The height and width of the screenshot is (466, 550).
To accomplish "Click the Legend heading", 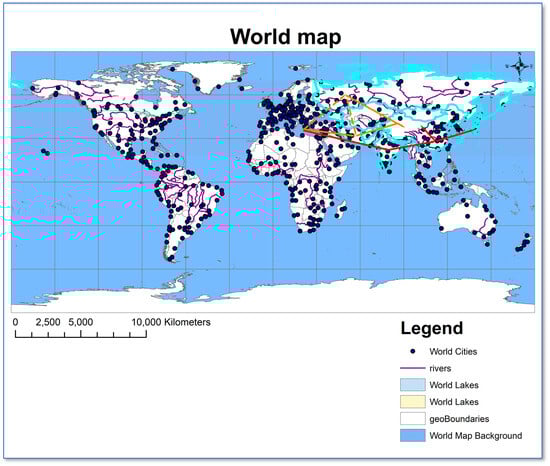I will pyautogui.click(x=432, y=329).
